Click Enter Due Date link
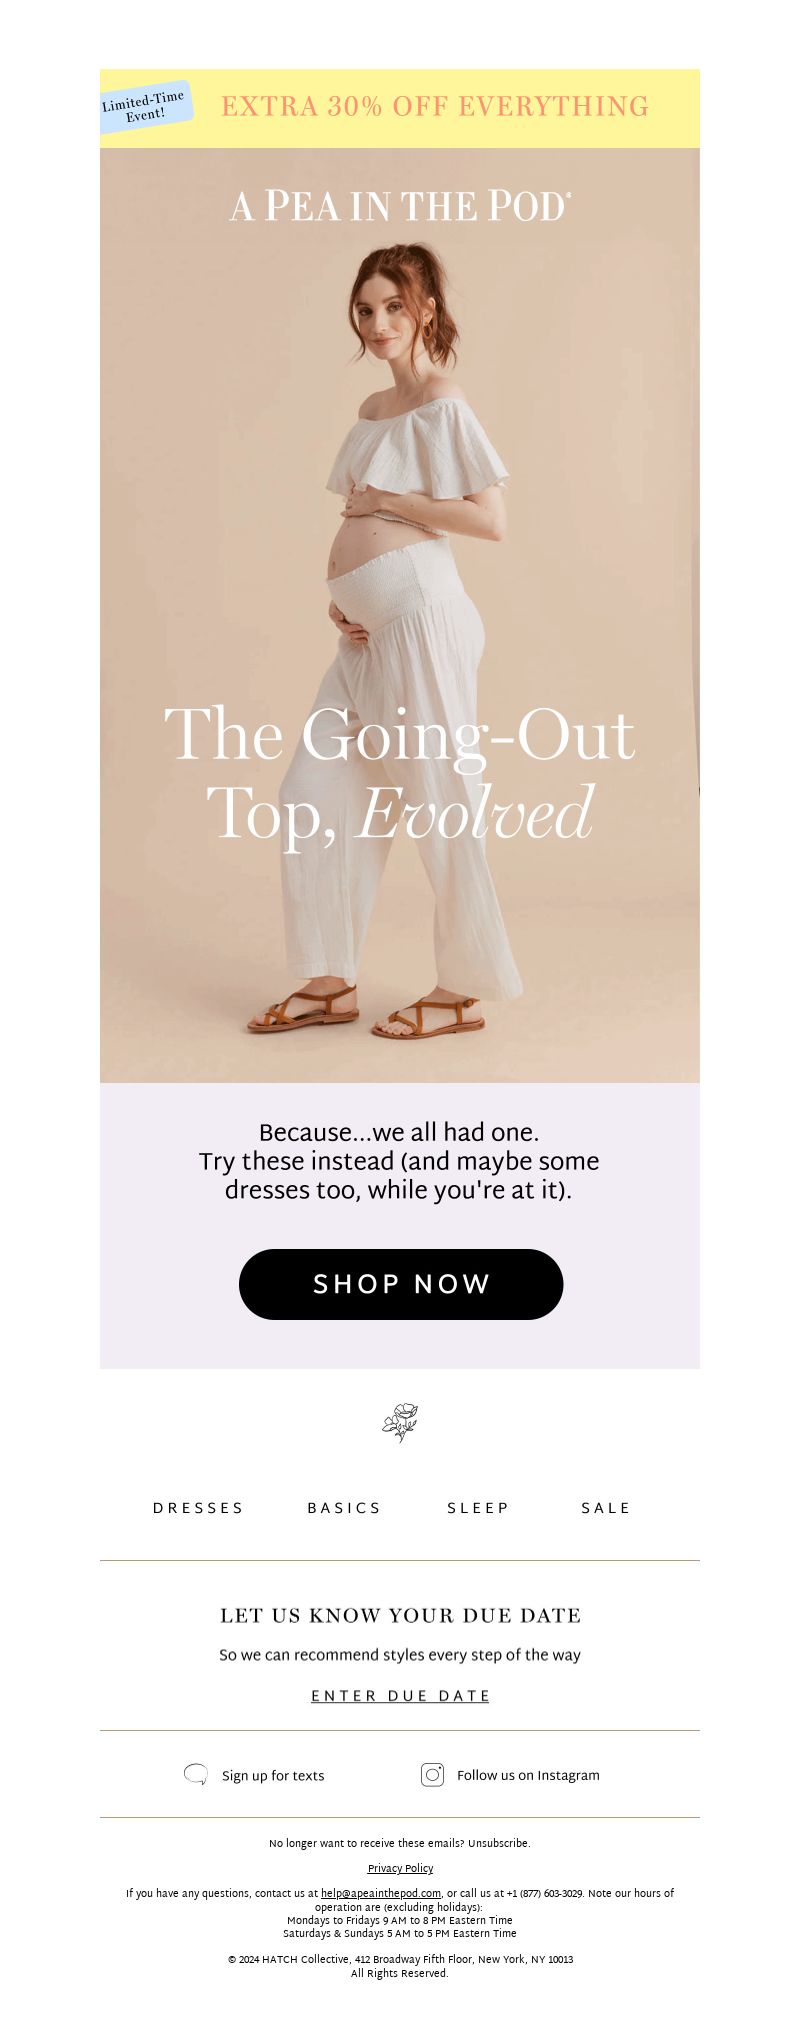The height and width of the screenshot is (2019, 800). 400,1695
